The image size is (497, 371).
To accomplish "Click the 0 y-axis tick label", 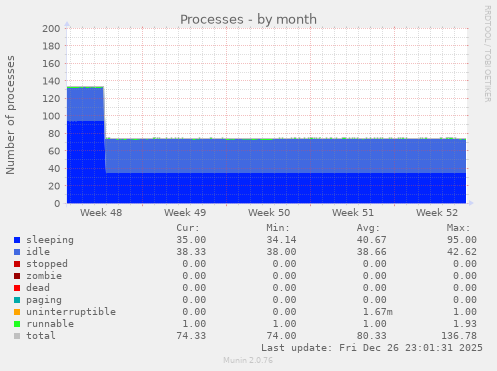I will pyautogui.click(x=57, y=203).
